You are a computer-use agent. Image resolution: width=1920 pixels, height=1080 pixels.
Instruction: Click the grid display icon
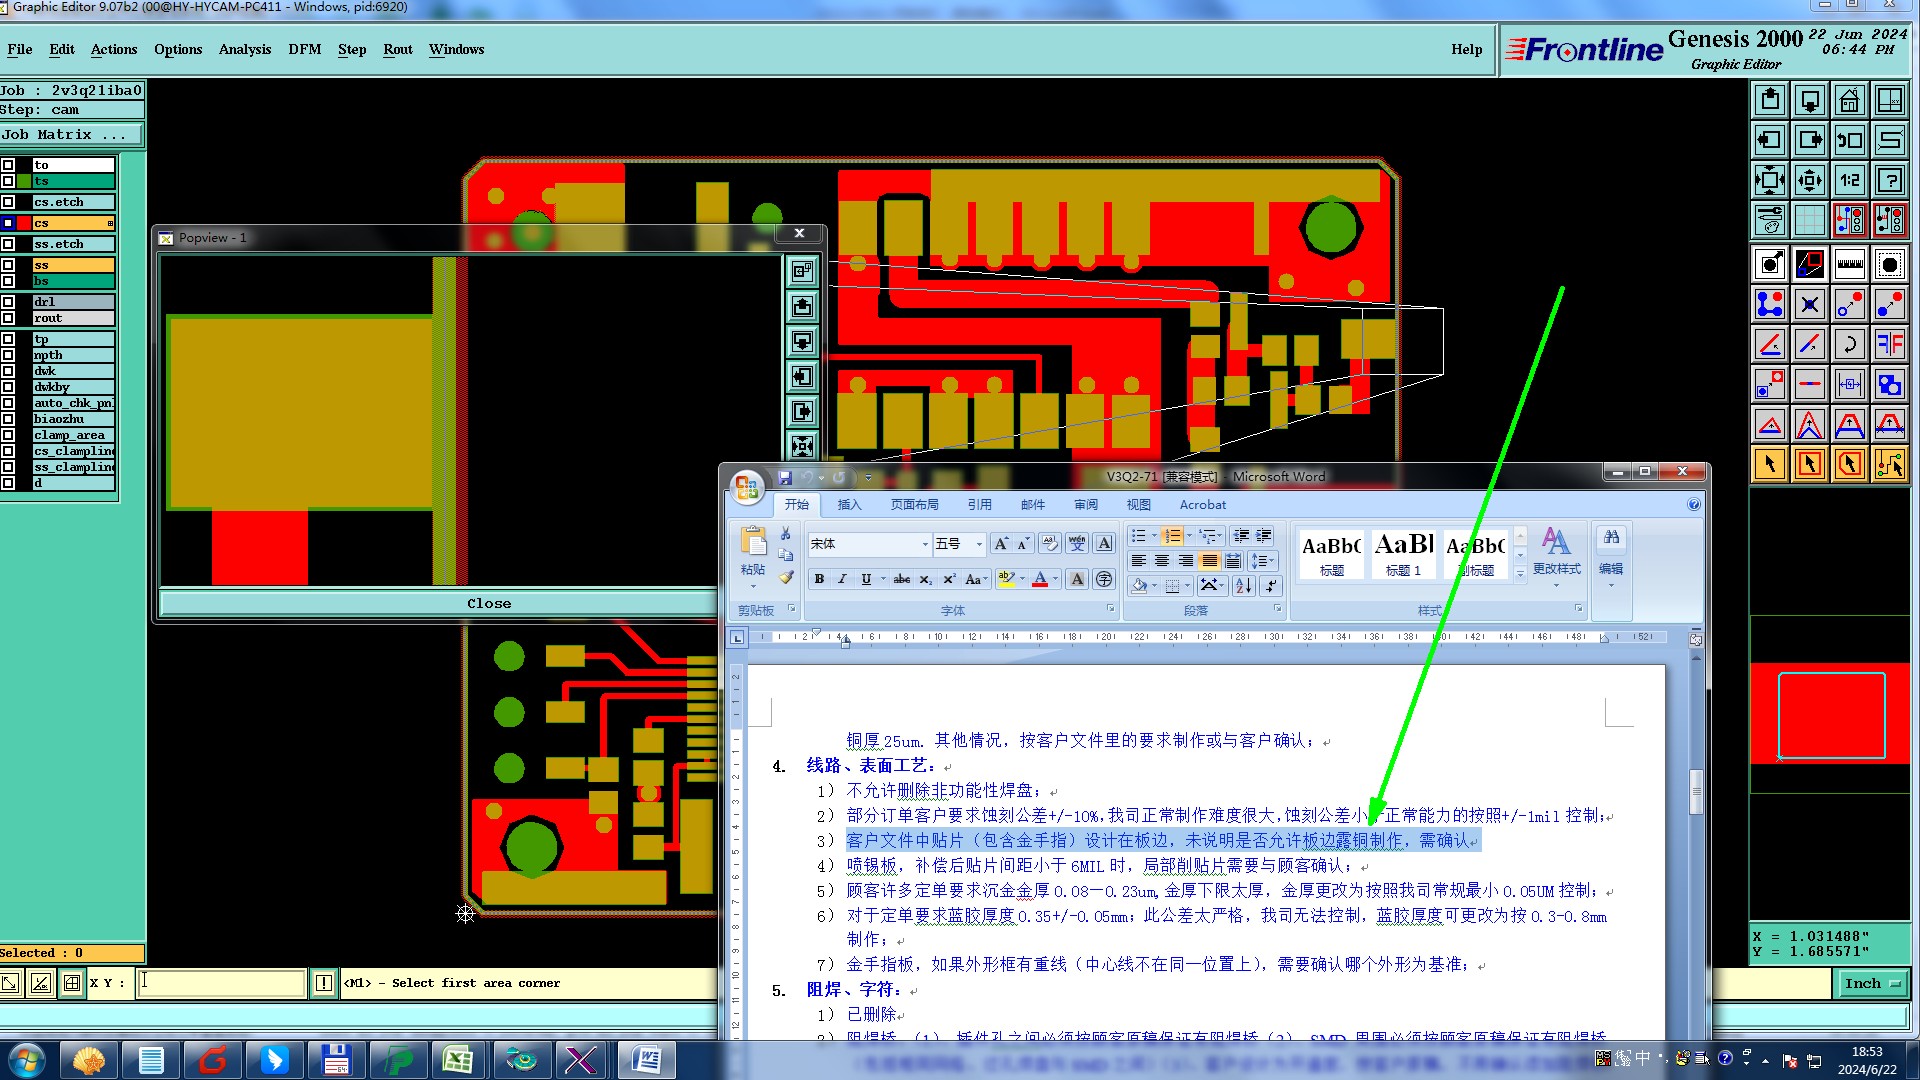tap(1809, 220)
